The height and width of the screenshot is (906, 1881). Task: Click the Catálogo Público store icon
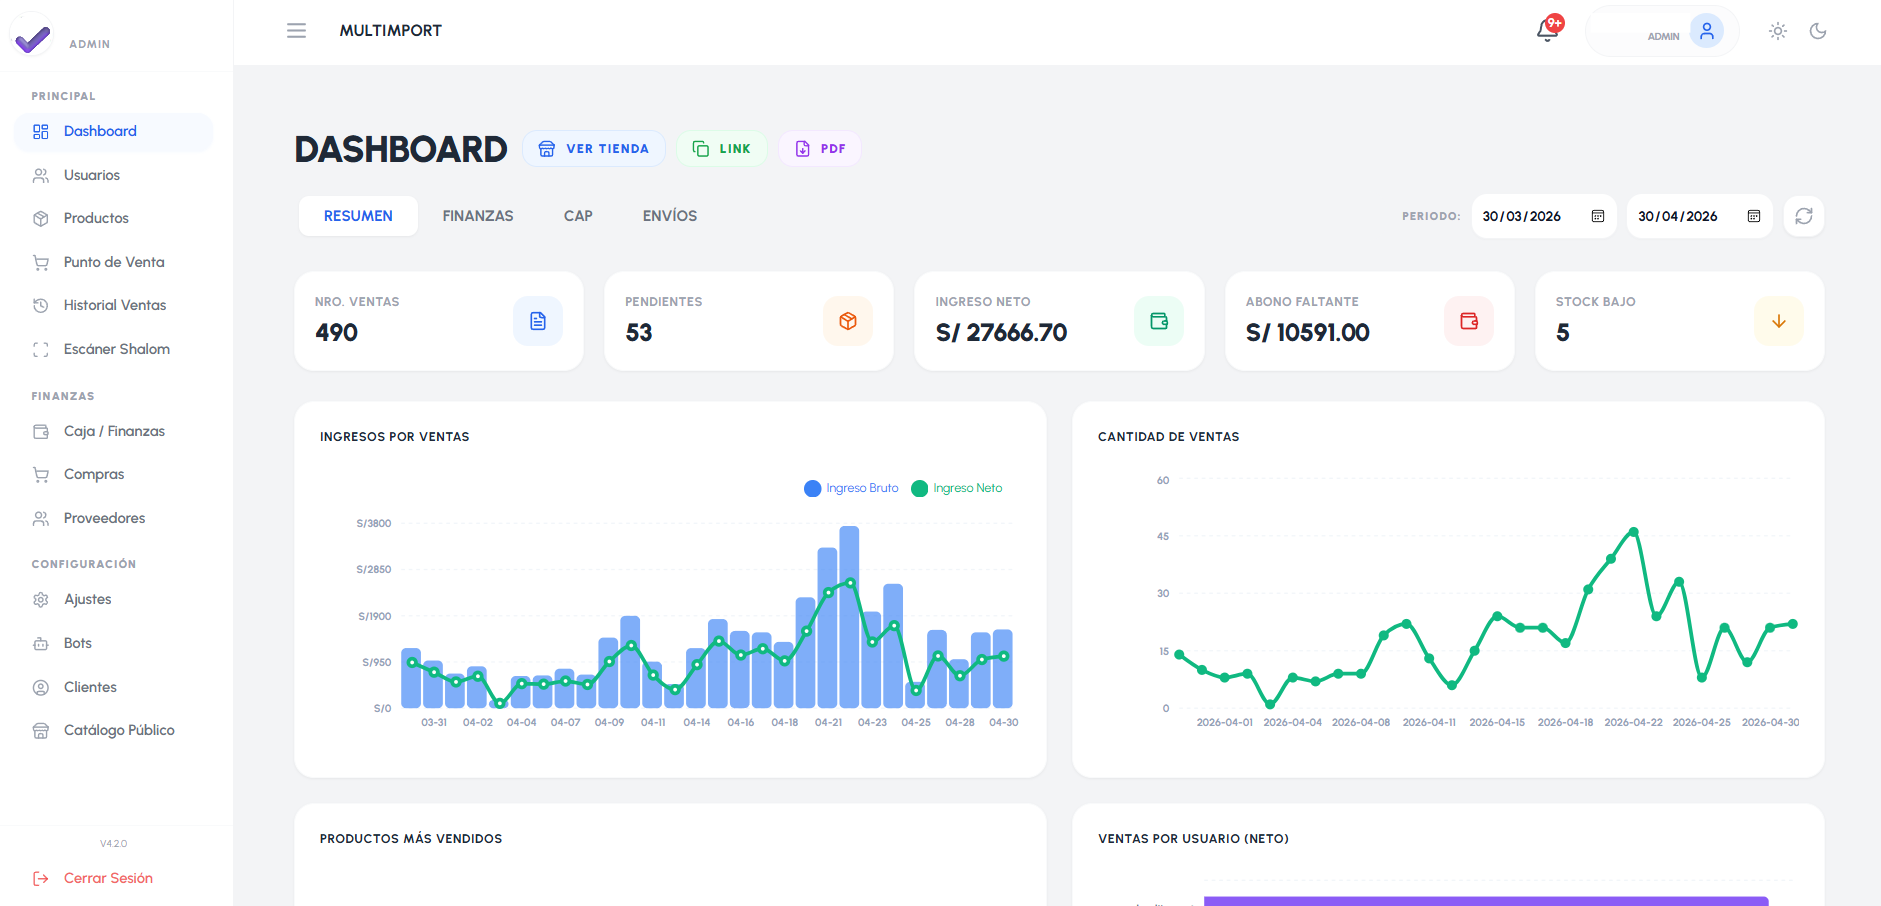pyautogui.click(x=41, y=730)
